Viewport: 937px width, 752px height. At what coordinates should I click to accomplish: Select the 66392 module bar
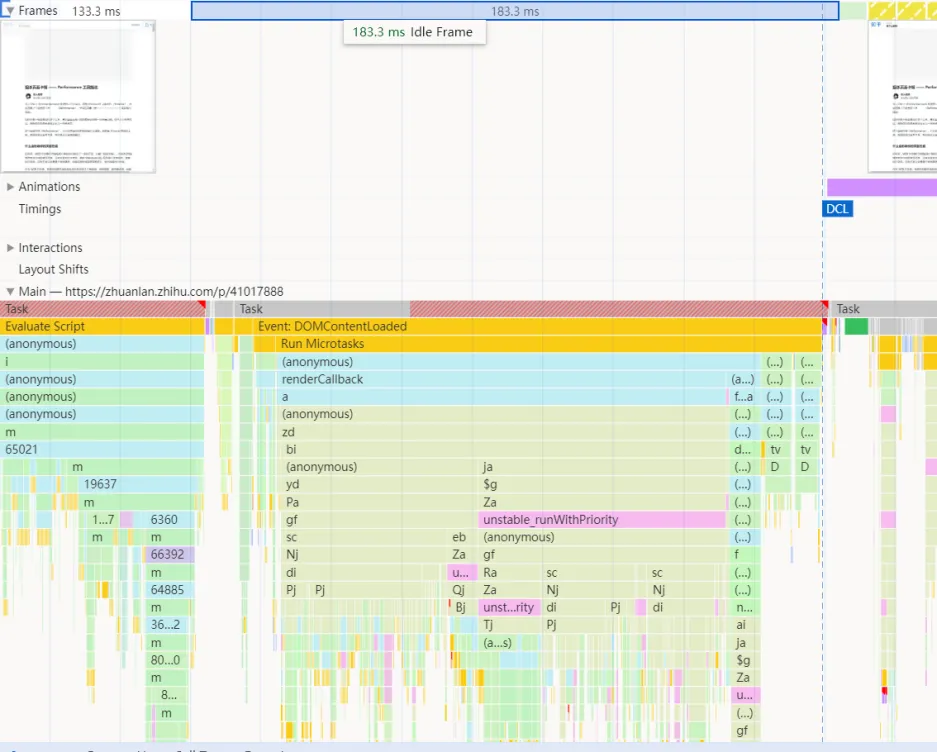pyautogui.click(x=169, y=555)
